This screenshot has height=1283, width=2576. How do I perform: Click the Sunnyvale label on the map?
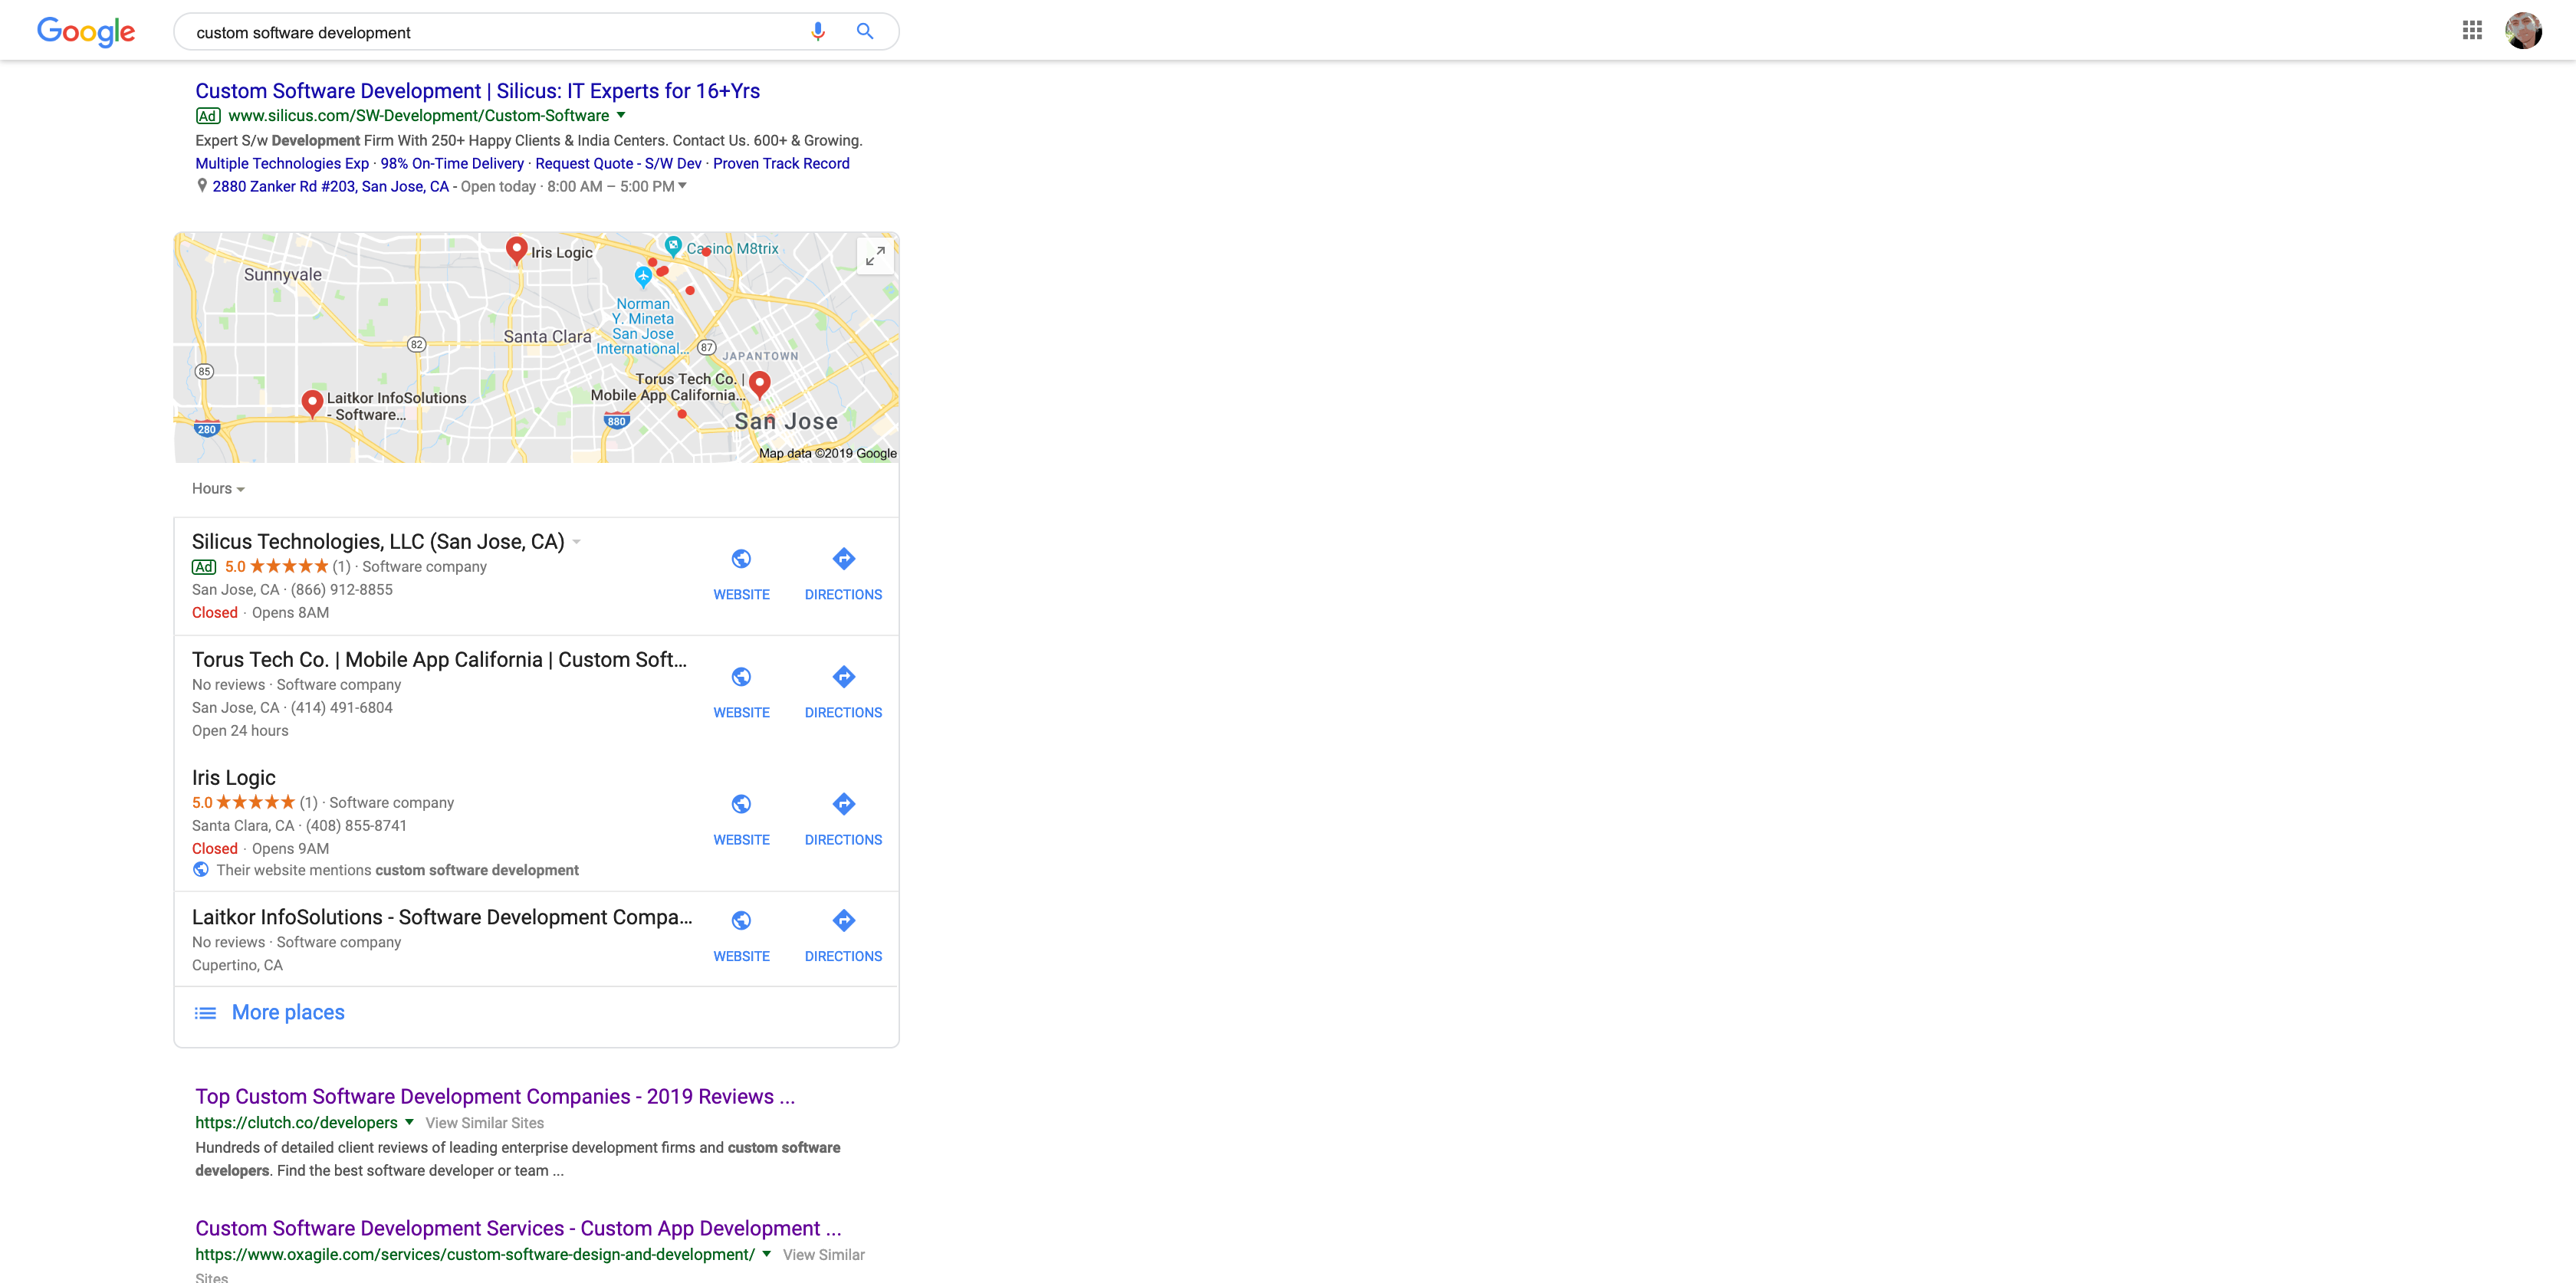tap(283, 275)
